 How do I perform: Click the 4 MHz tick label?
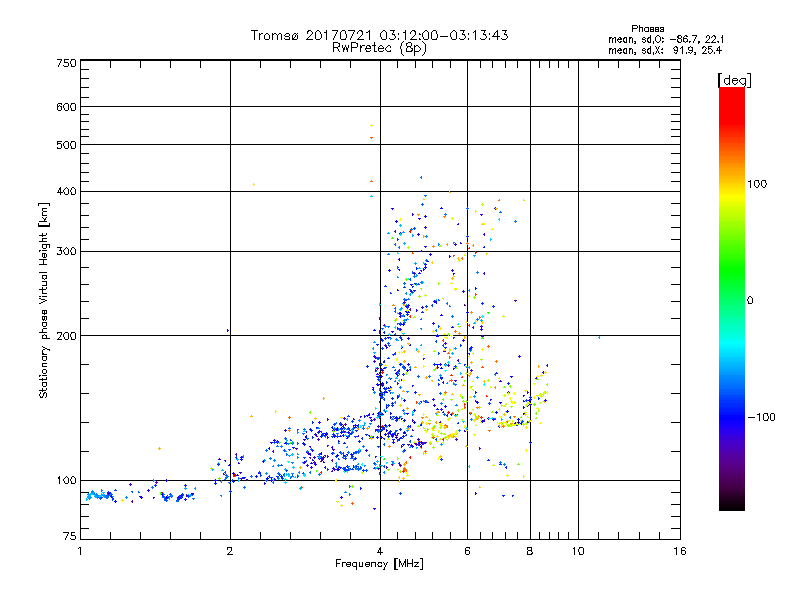[x=380, y=551]
